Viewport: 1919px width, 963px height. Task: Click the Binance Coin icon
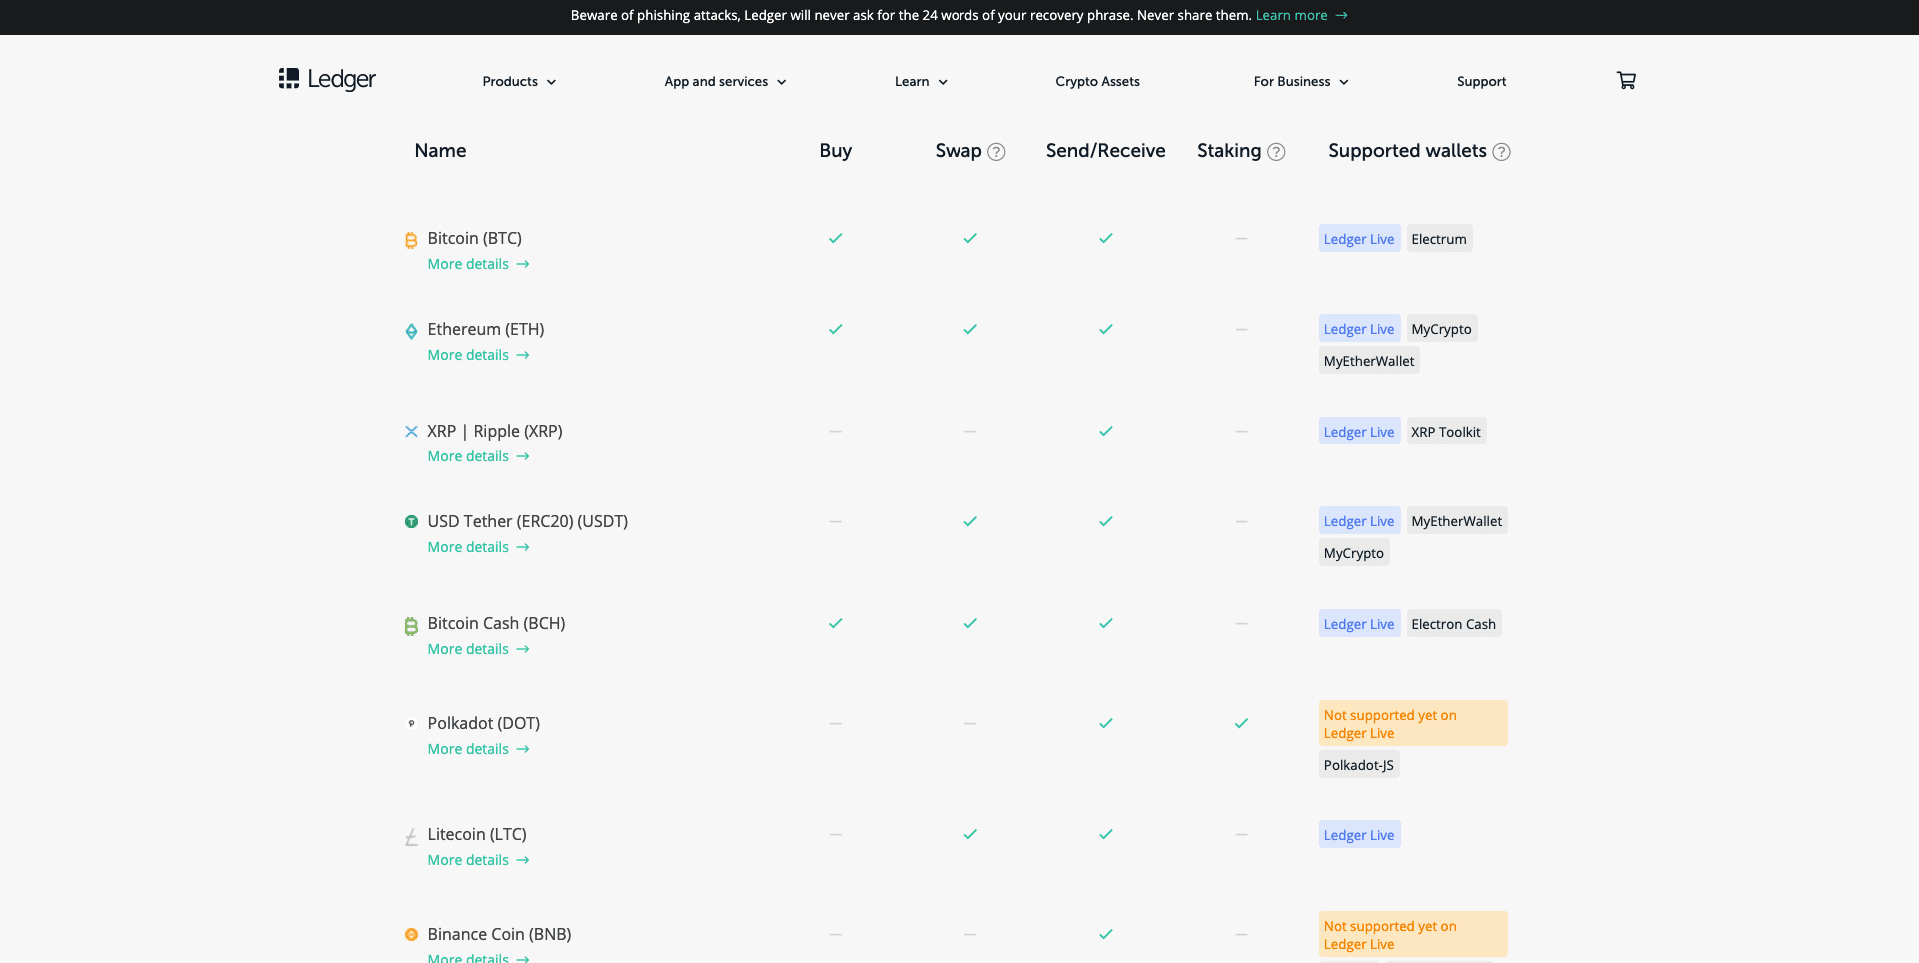411,935
